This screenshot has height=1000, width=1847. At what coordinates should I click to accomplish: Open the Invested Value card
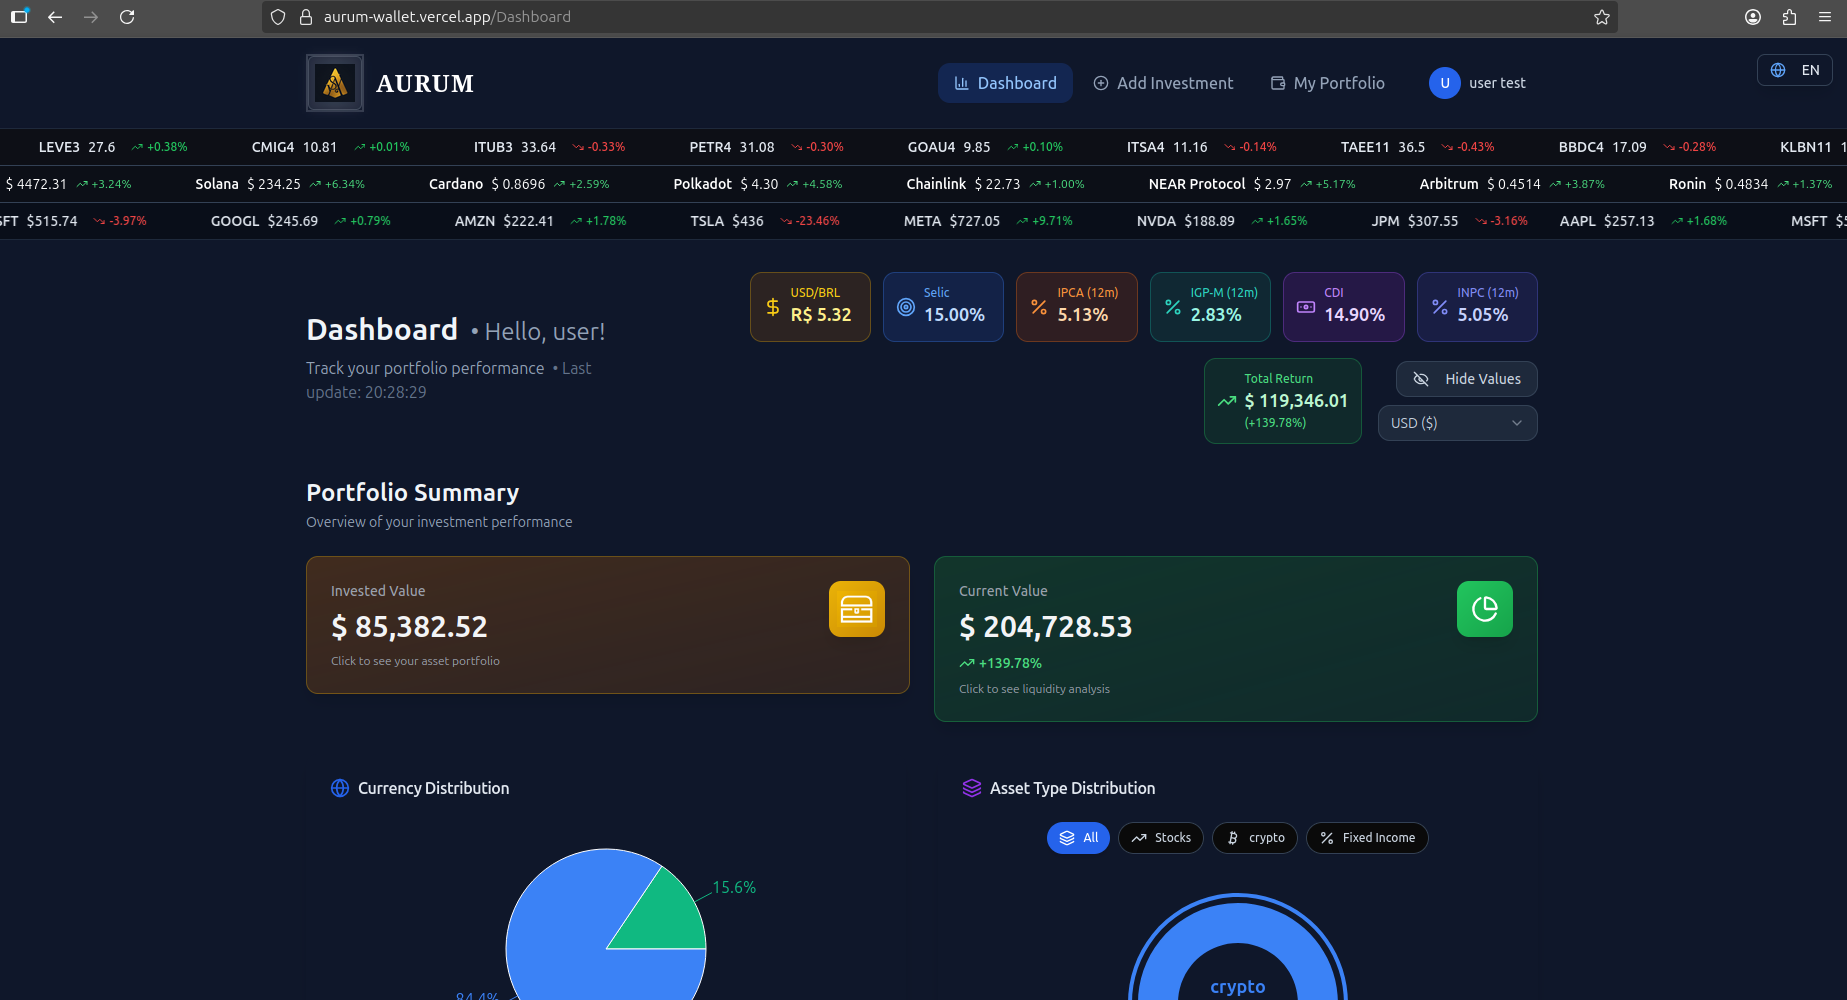(607, 625)
